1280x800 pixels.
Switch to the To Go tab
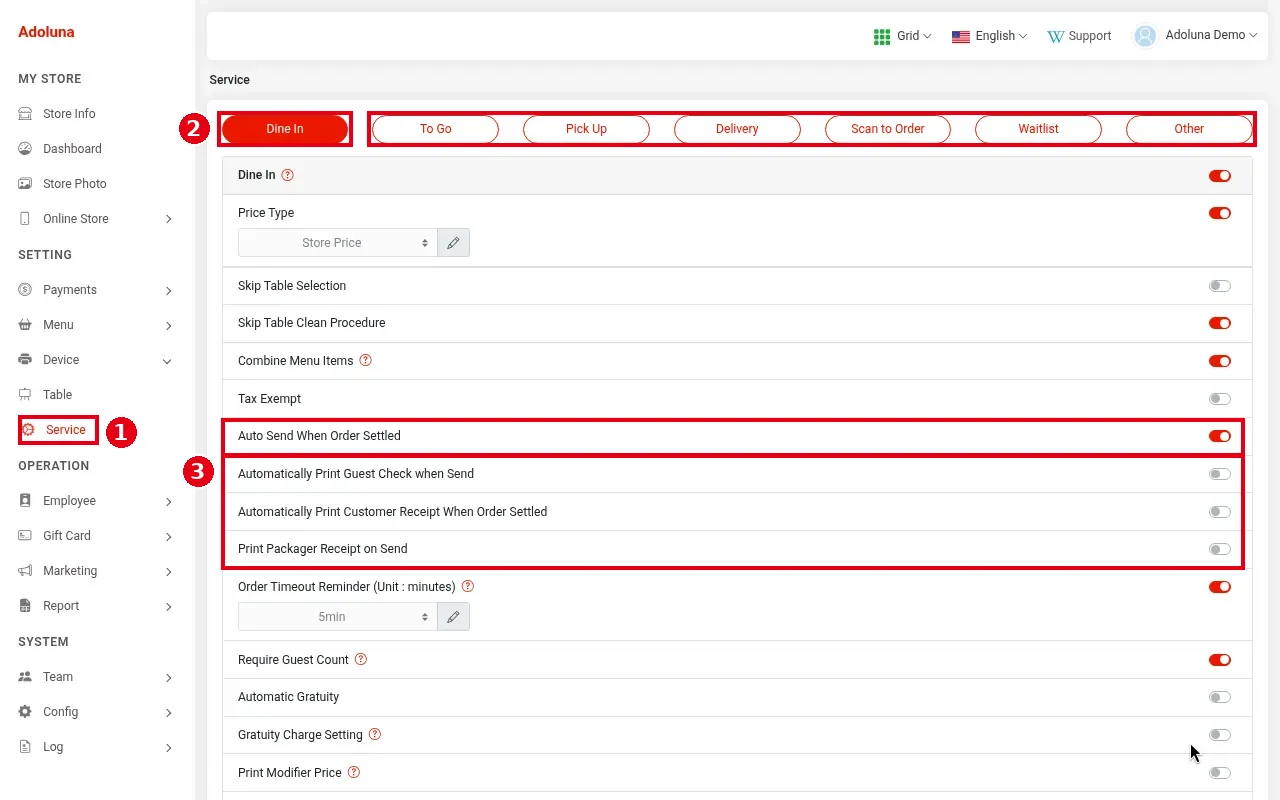point(436,129)
